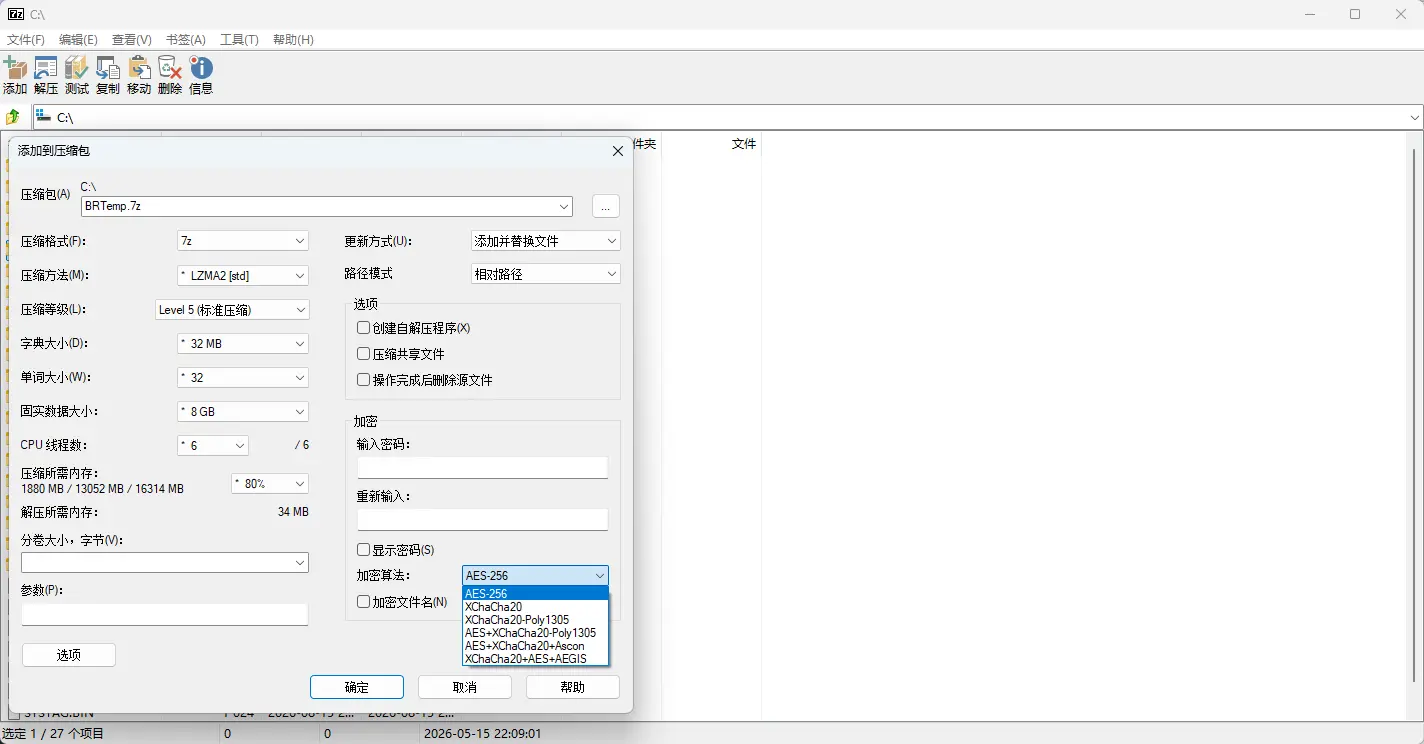Expand the 路径模式 相对路径 dropdown

click(546, 274)
